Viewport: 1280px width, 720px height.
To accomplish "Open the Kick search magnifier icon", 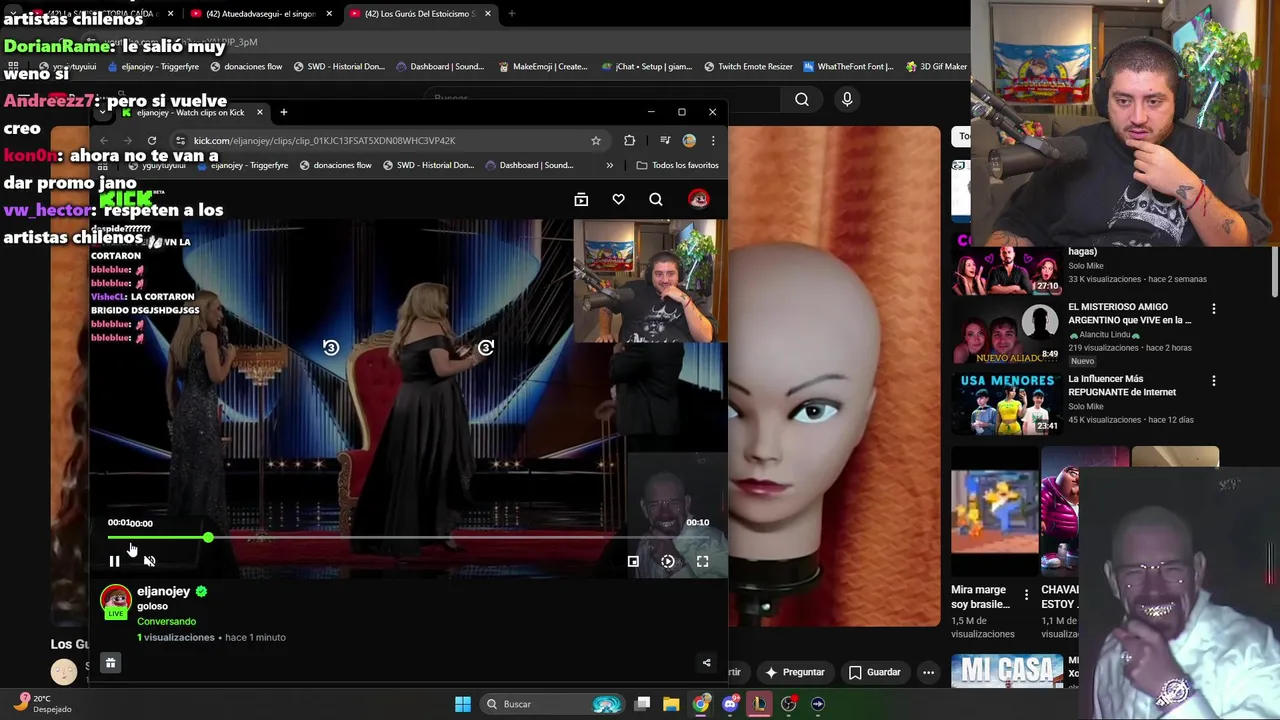I will pyautogui.click(x=656, y=200).
